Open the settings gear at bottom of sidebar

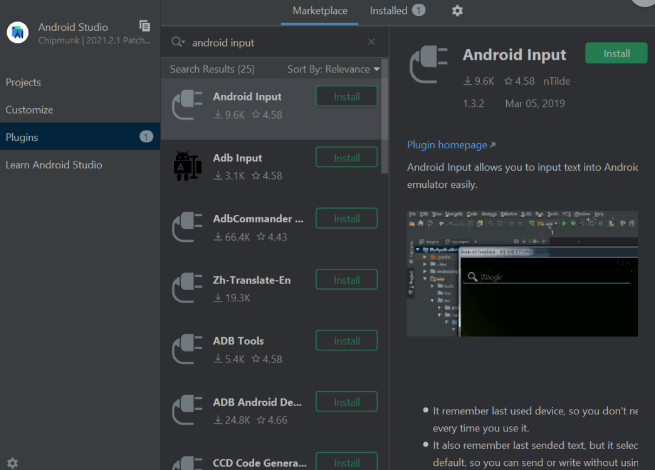click(13, 463)
